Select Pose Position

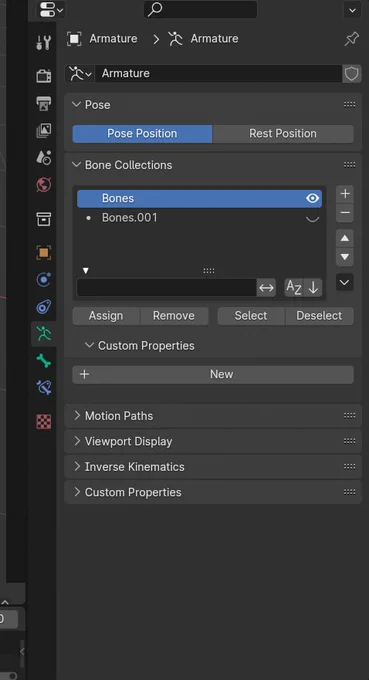[x=142, y=134]
